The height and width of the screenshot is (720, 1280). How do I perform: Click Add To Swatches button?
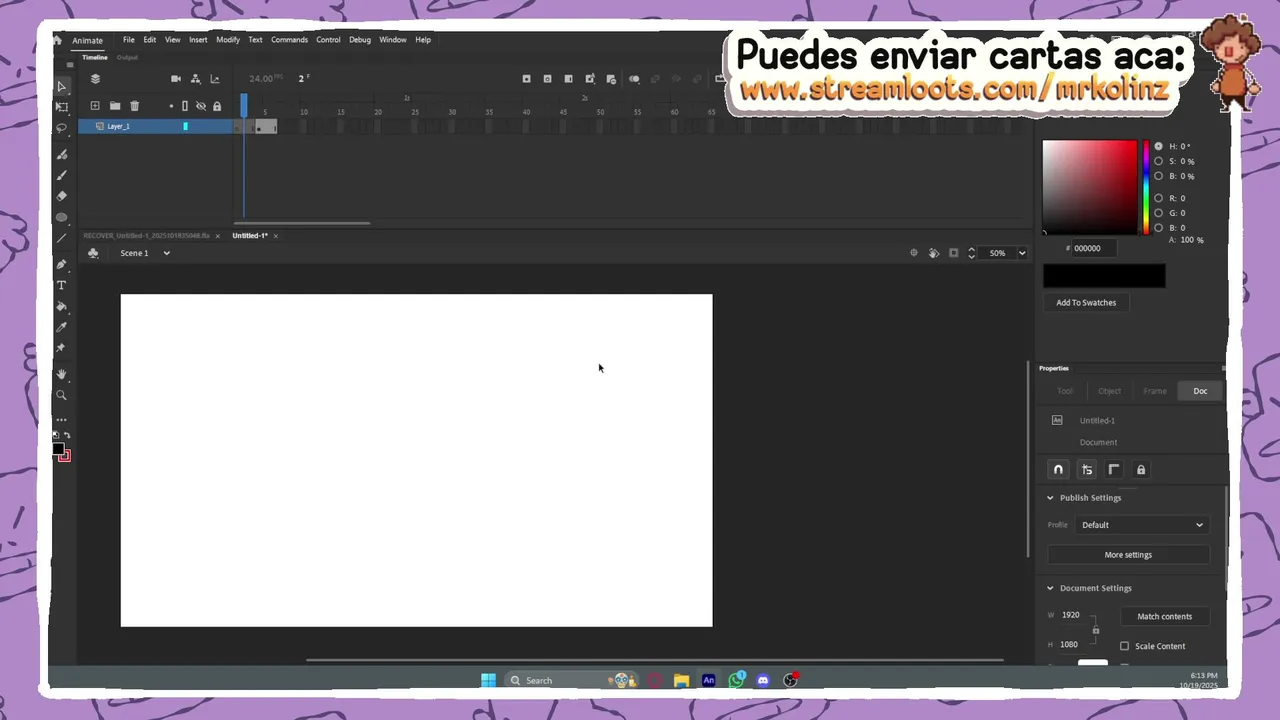click(x=1086, y=303)
